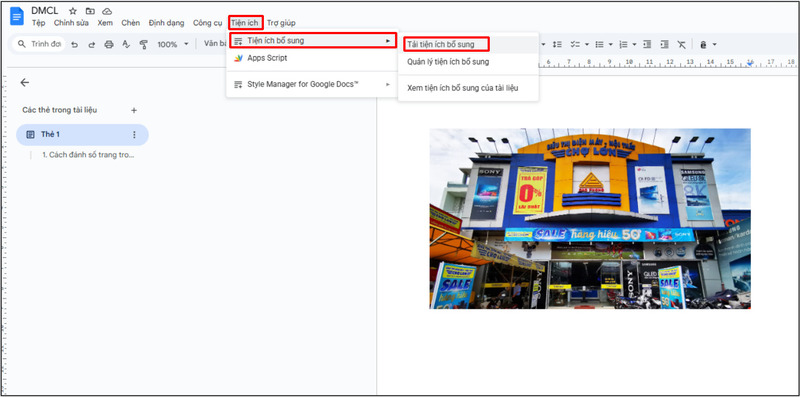
Task: Click the clear formatting icon
Action: click(682, 44)
